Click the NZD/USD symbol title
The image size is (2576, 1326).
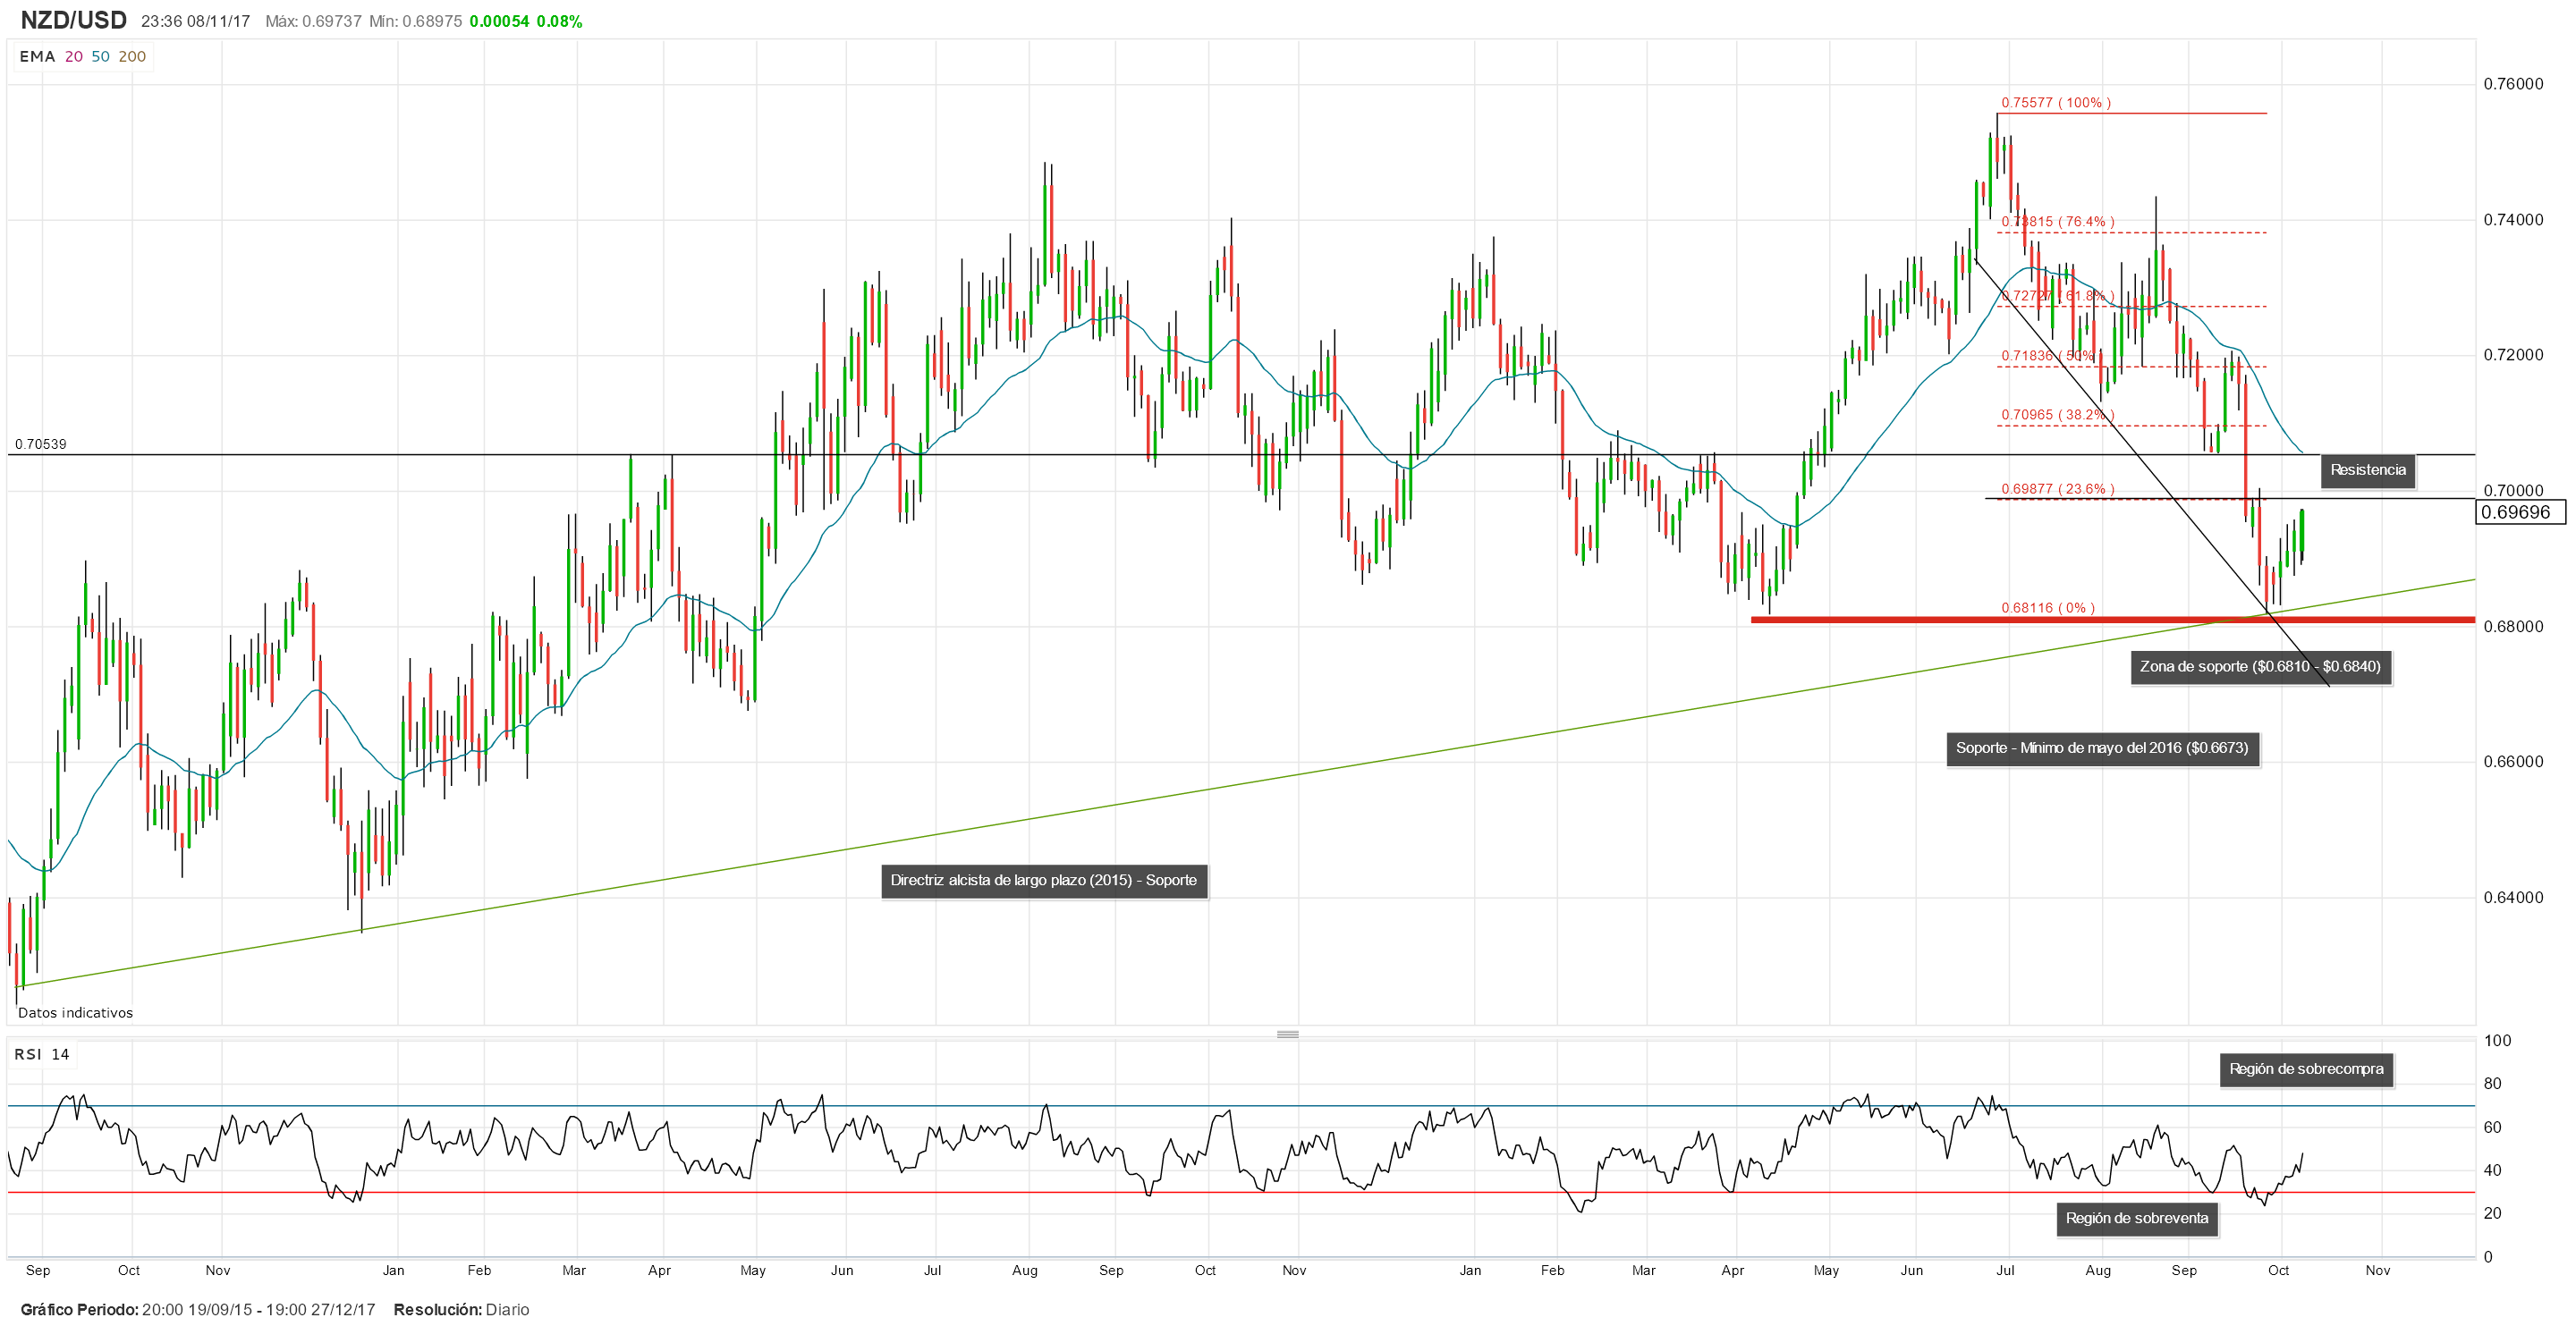73,20
